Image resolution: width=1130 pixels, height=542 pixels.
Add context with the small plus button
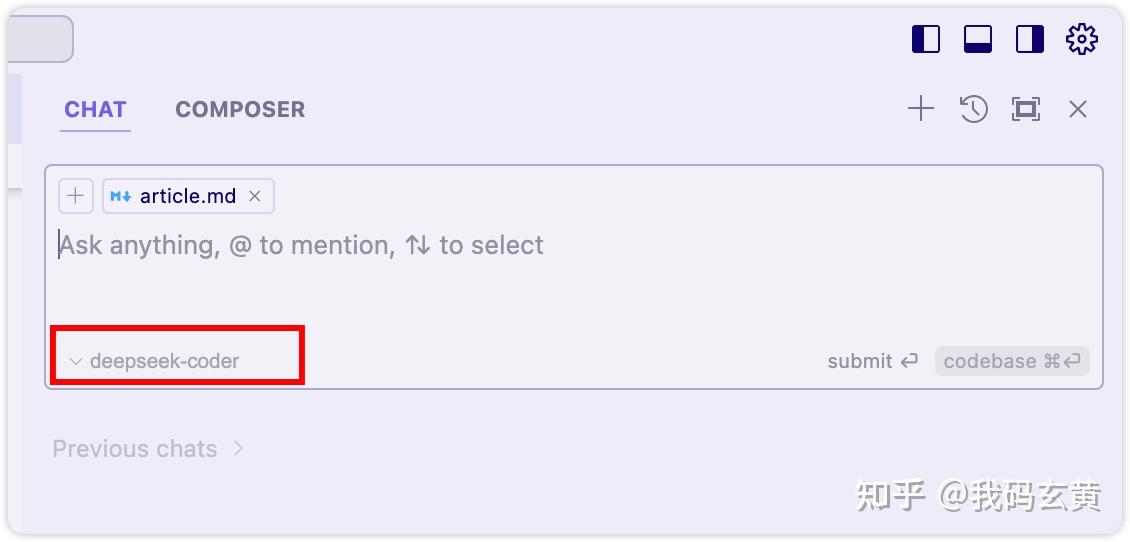click(76, 196)
